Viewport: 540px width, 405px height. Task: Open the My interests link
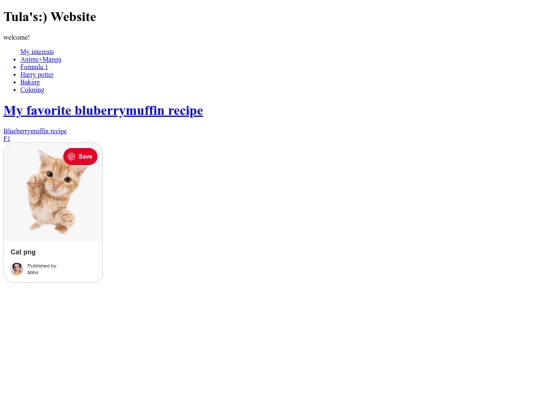[37, 52]
